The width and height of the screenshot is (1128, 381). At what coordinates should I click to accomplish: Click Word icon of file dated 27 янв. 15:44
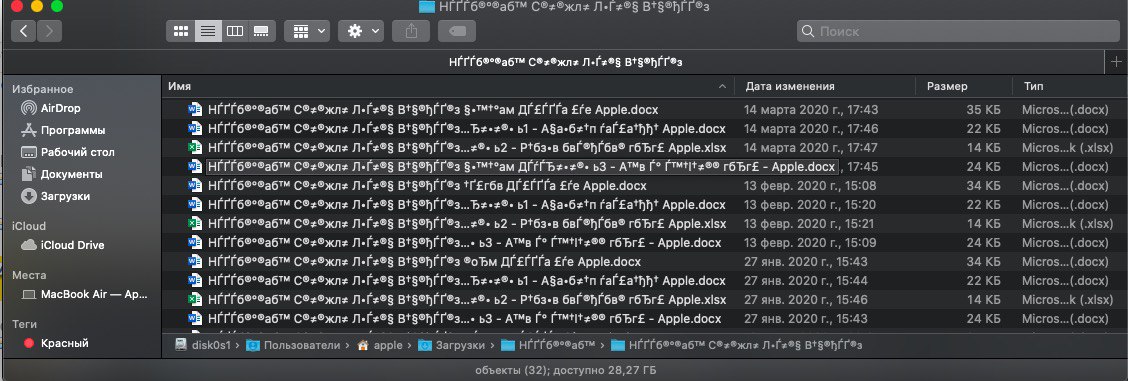point(194,280)
